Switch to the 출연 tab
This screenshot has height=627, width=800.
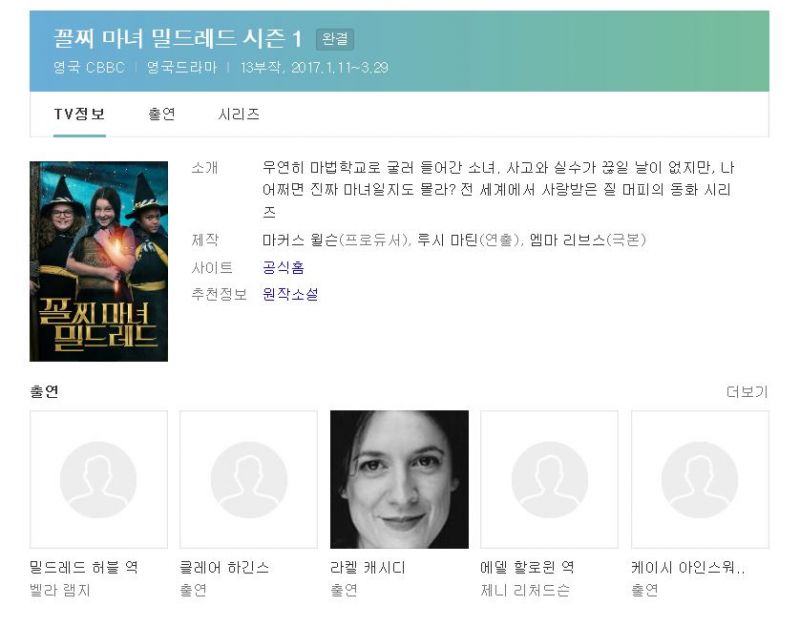161,114
